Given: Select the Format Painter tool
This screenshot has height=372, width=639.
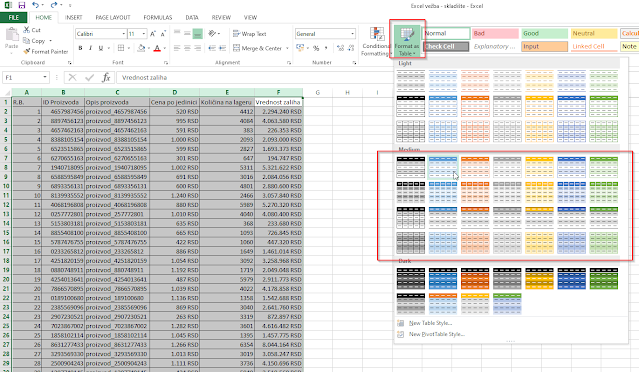Looking at the screenshot, I should coord(46,51).
